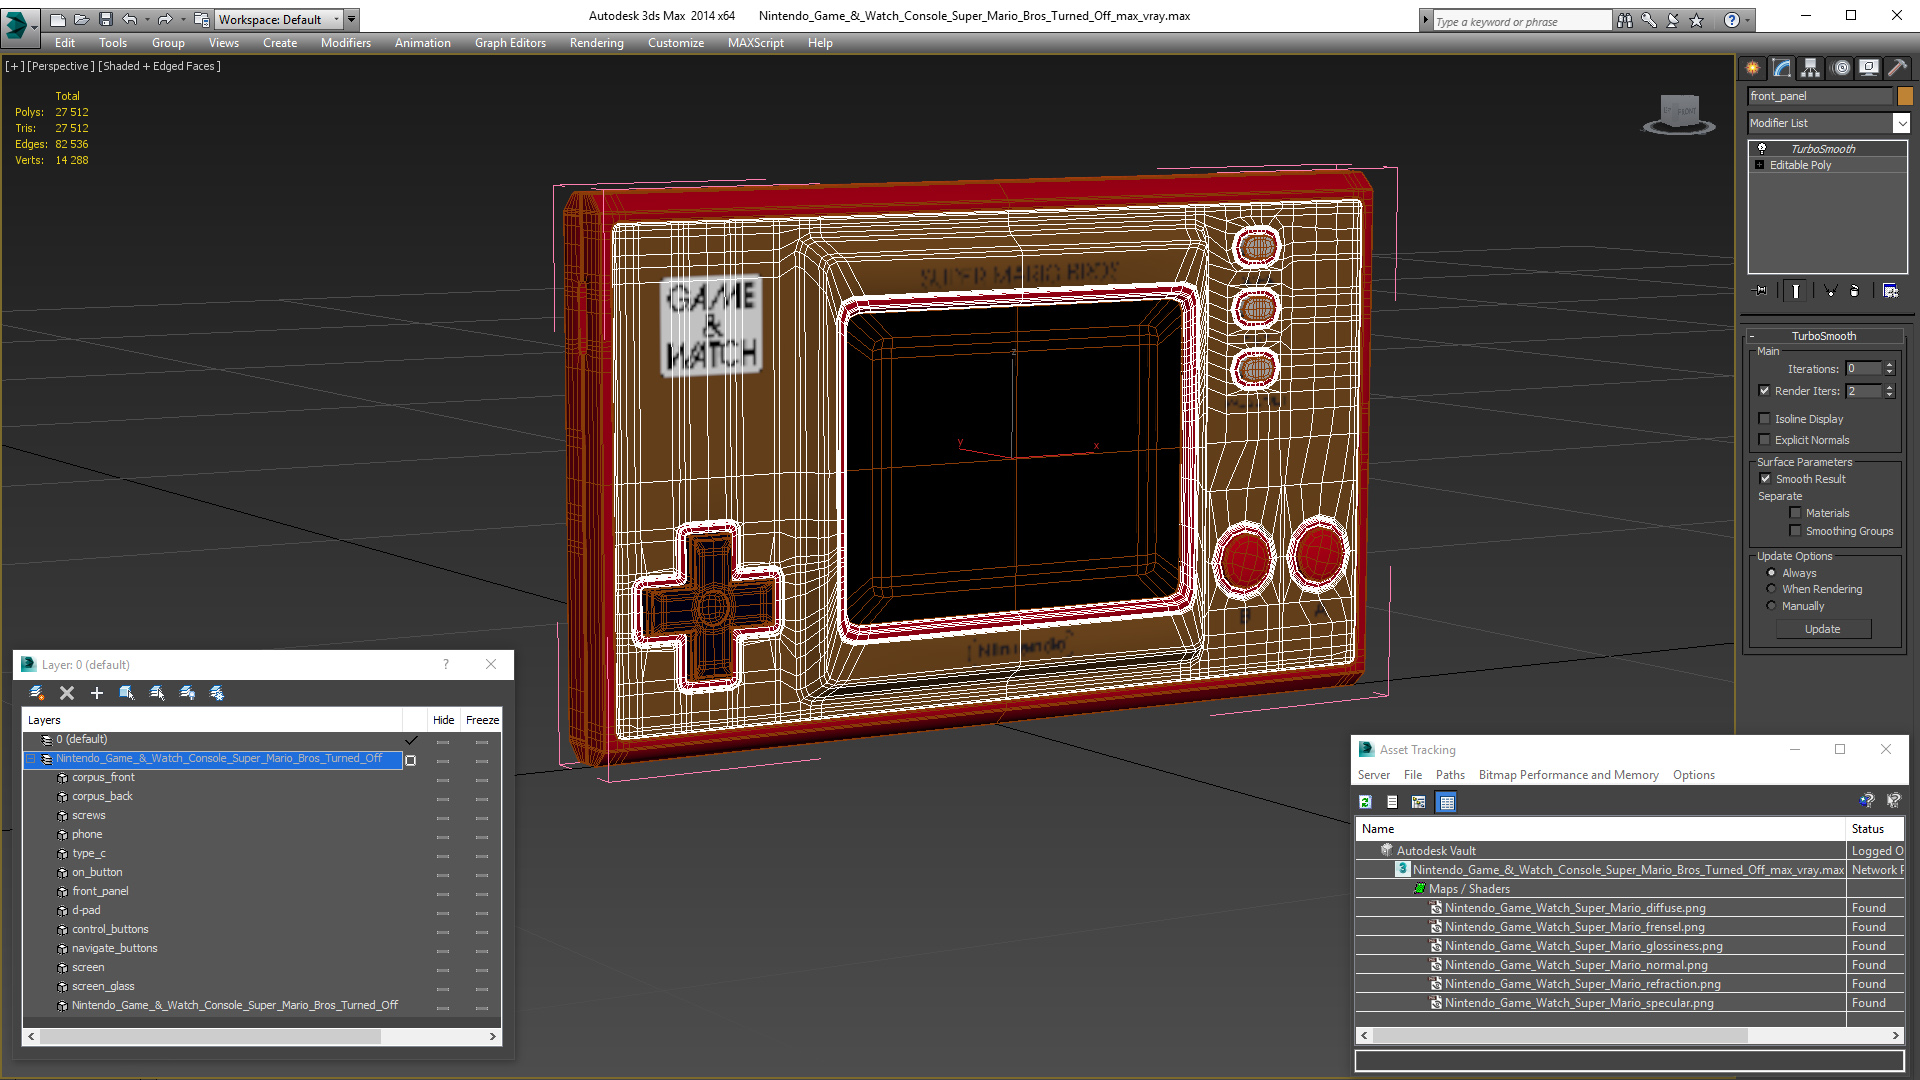Click the Undo arrow icon

coord(129,19)
